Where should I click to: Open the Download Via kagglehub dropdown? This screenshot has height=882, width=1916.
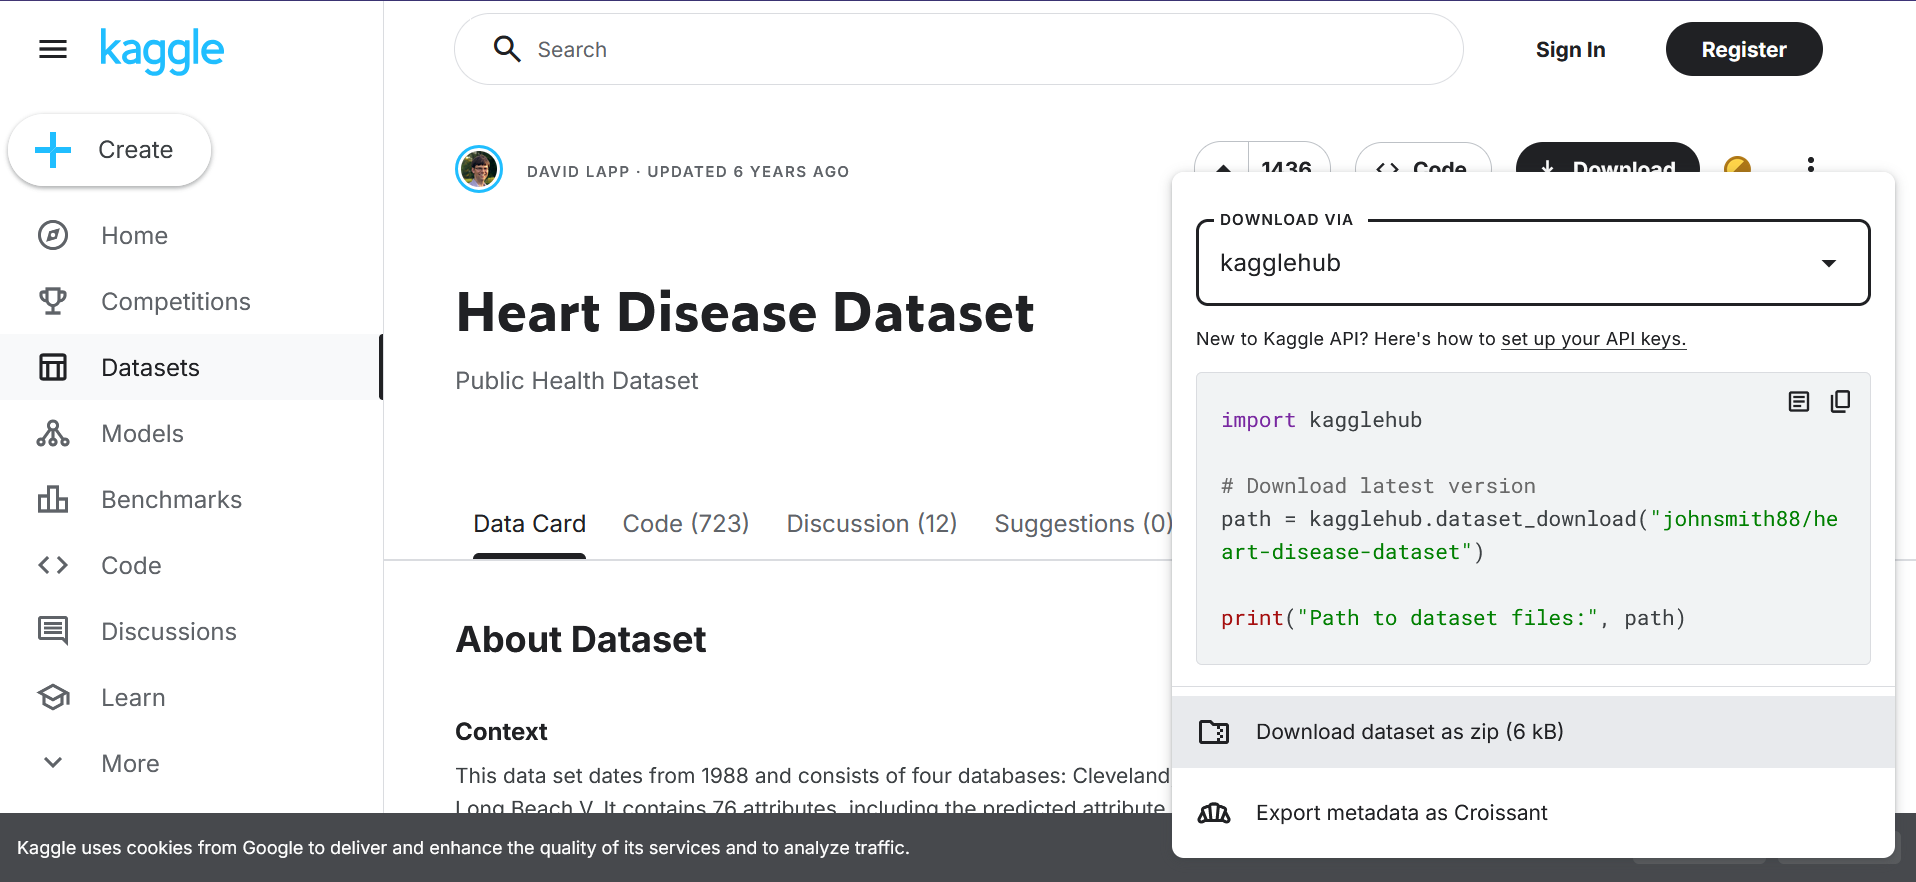tap(1533, 262)
